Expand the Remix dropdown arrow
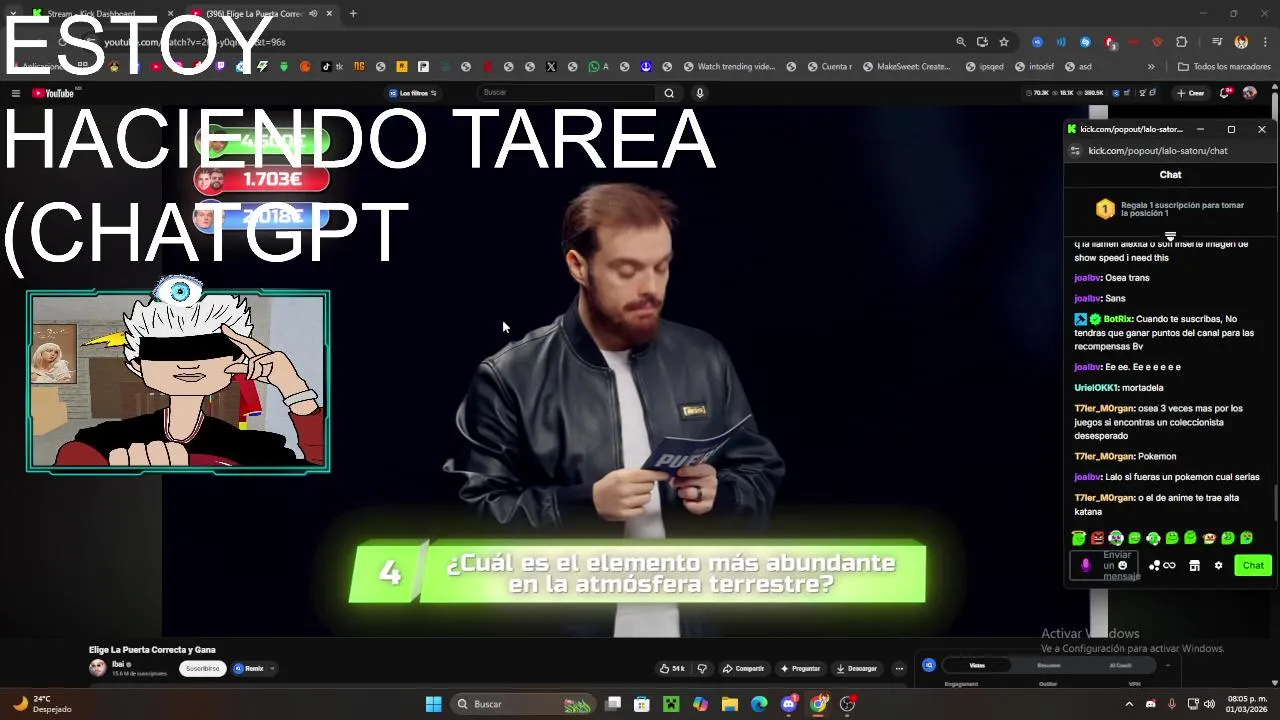The height and width of the screenshot is (720, 1280). tap(272, 668)
